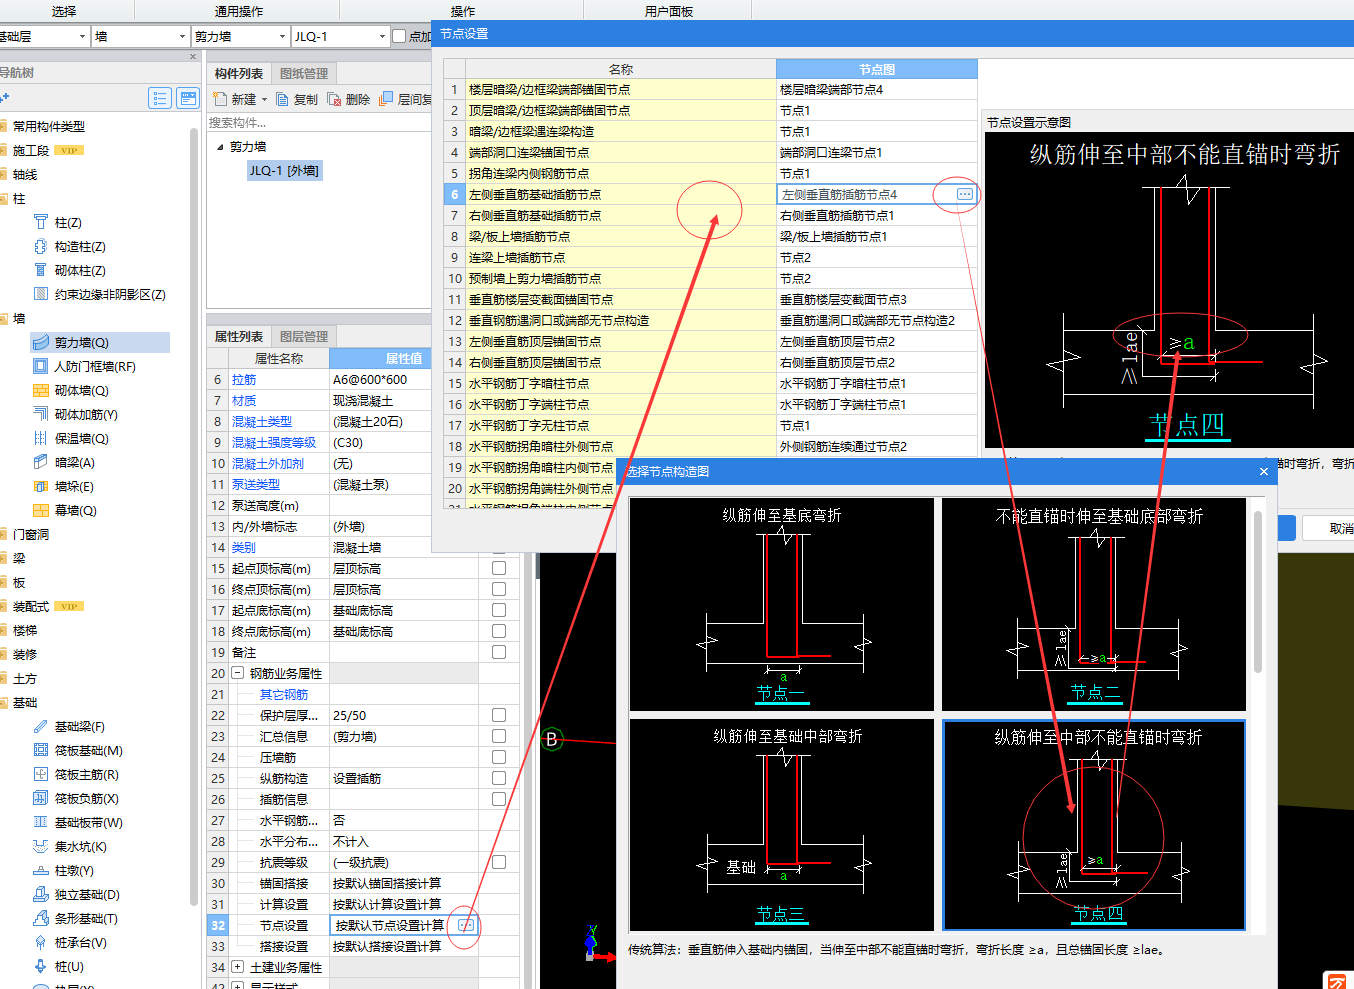Select JLQ-1 [外墙] in component list
Viewport: 1354px width, 989px height.
pyautogui.click(x=284, y=171)
